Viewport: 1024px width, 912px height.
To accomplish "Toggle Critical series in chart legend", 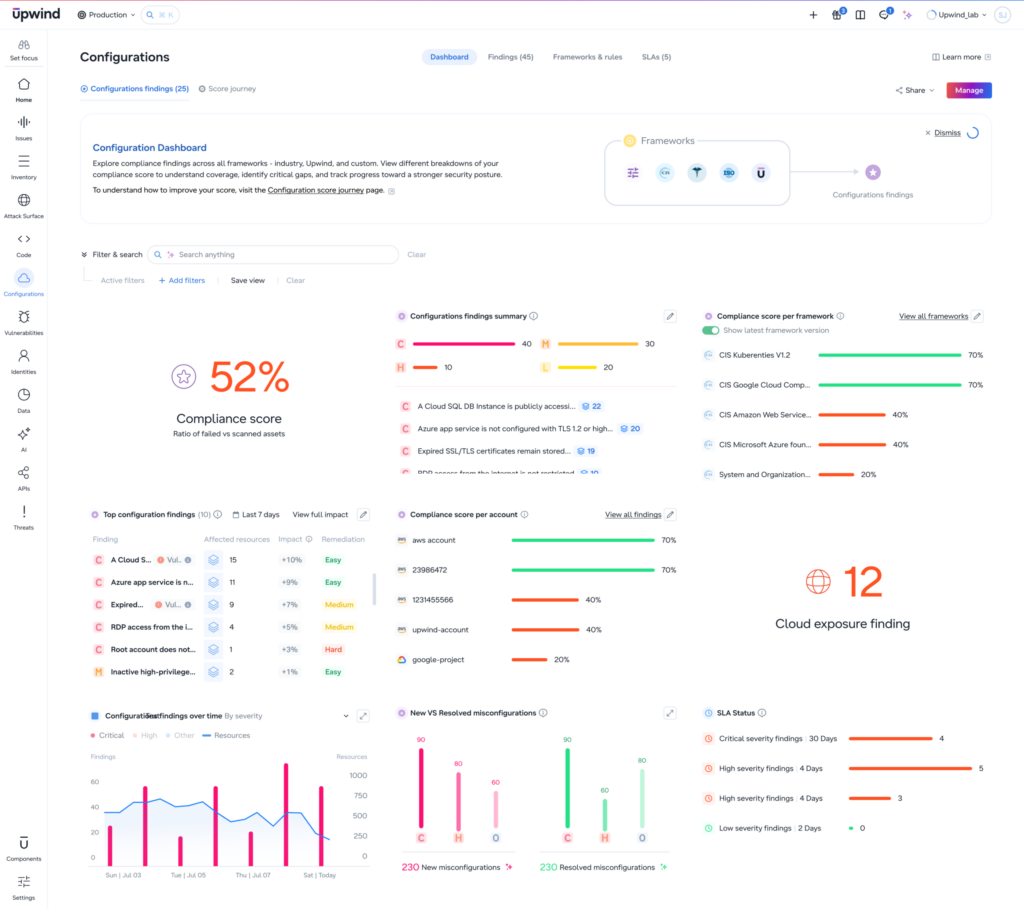I will click(107, 736).
